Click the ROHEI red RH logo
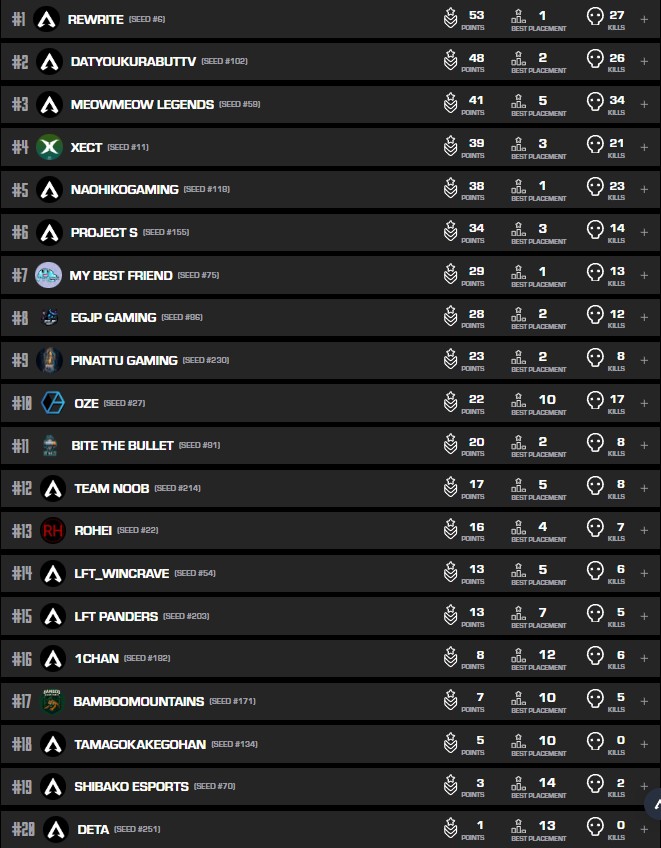This screenshot has width=661, height=848. click(x=52, y=530)
